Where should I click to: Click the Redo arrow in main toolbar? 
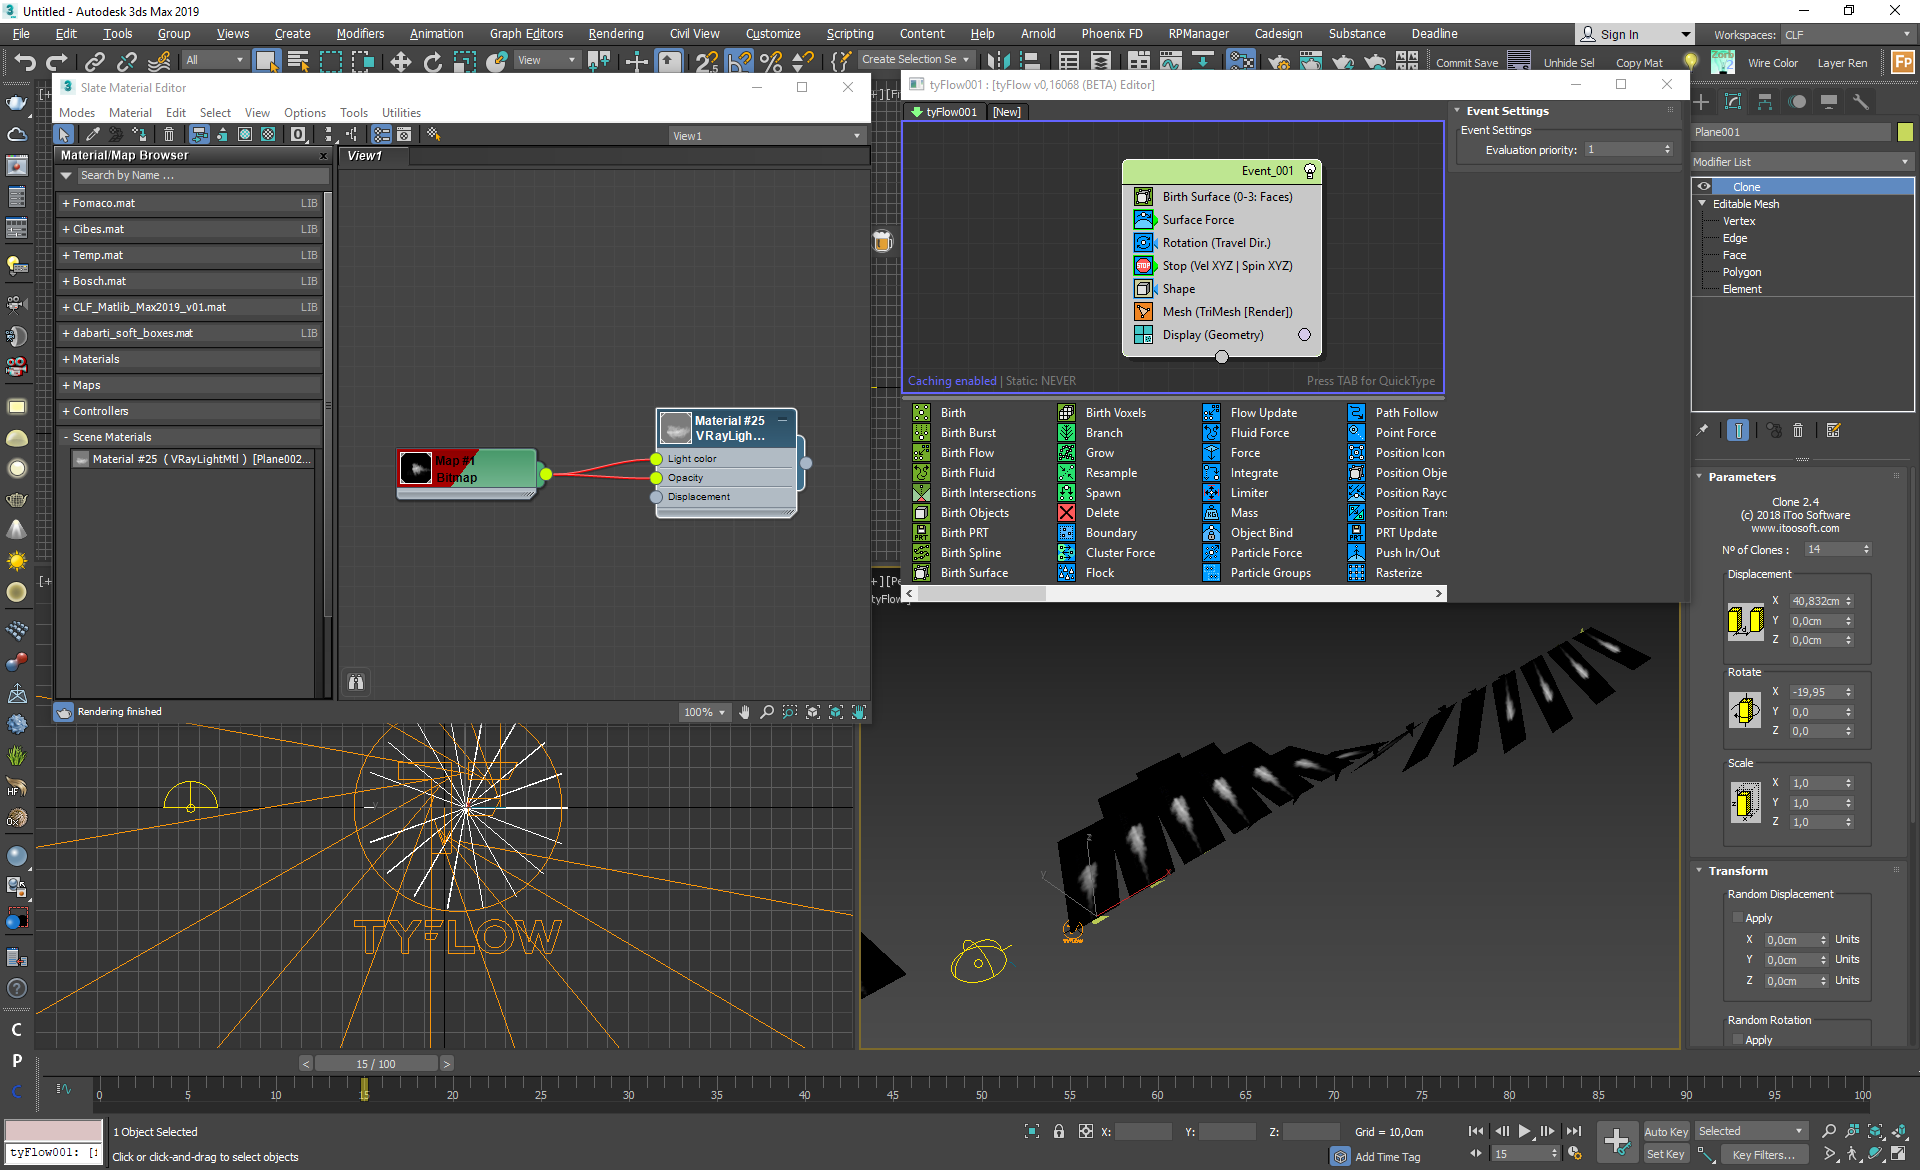(x=57, y=62)
